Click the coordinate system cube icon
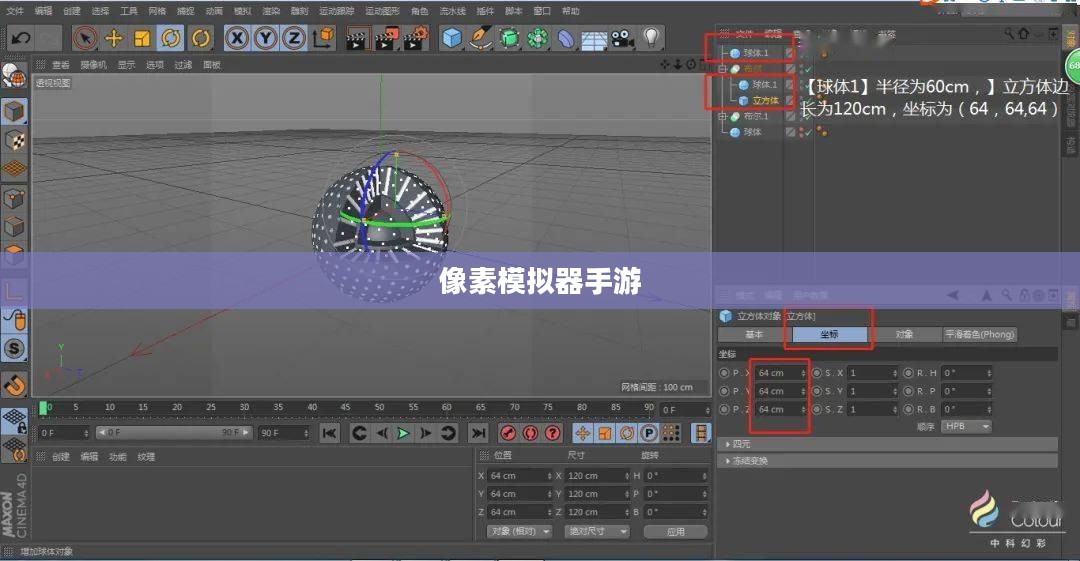Image resolution: width=1080 pixels, height=561 pixels. pos(323,39)
